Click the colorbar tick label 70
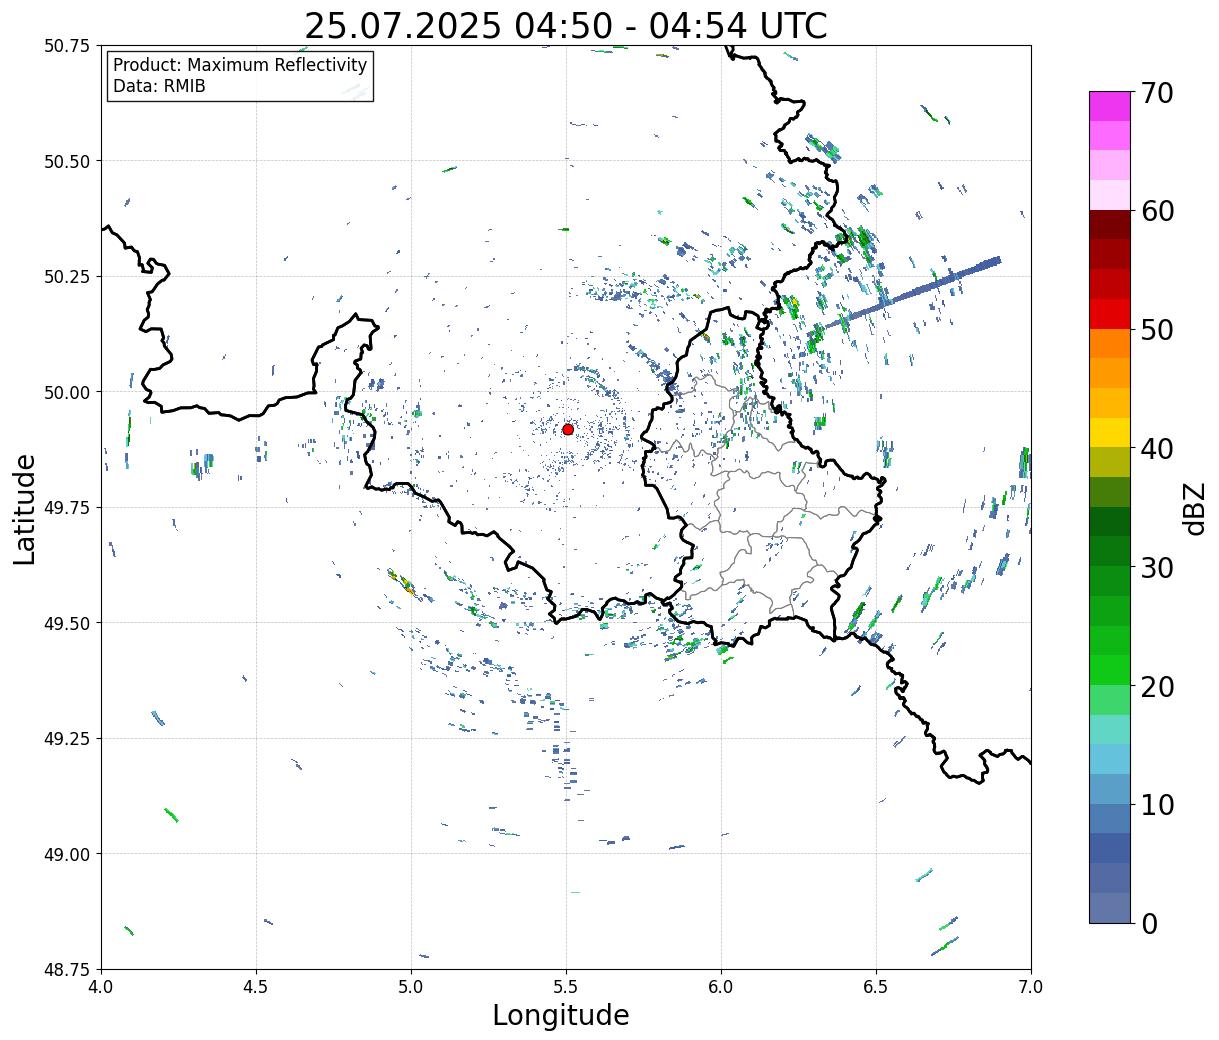The width and height of the screenshot is (1219, 1040). 1156,93
